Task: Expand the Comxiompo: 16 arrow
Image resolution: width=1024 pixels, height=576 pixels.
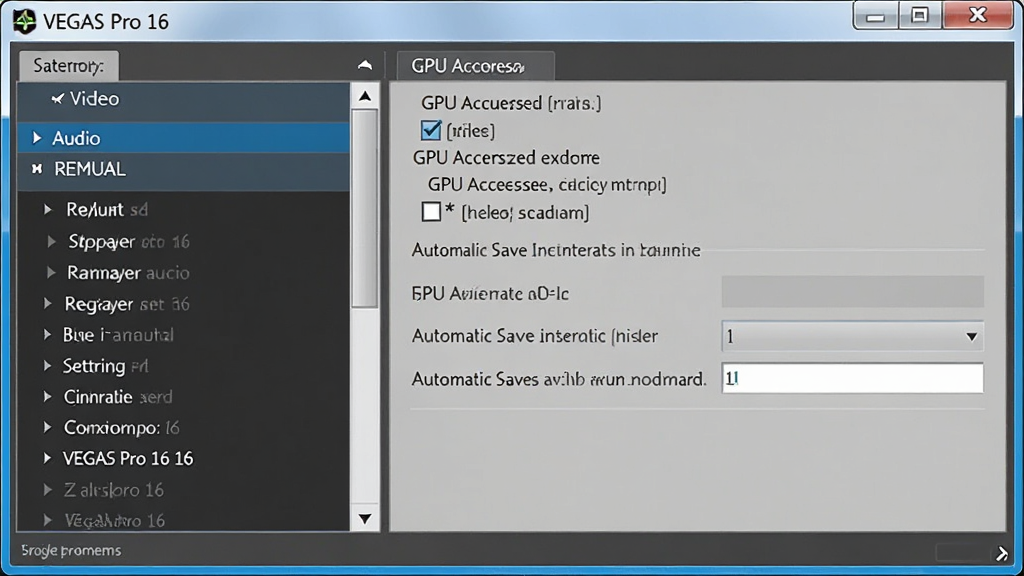Action: coord(48,427)
